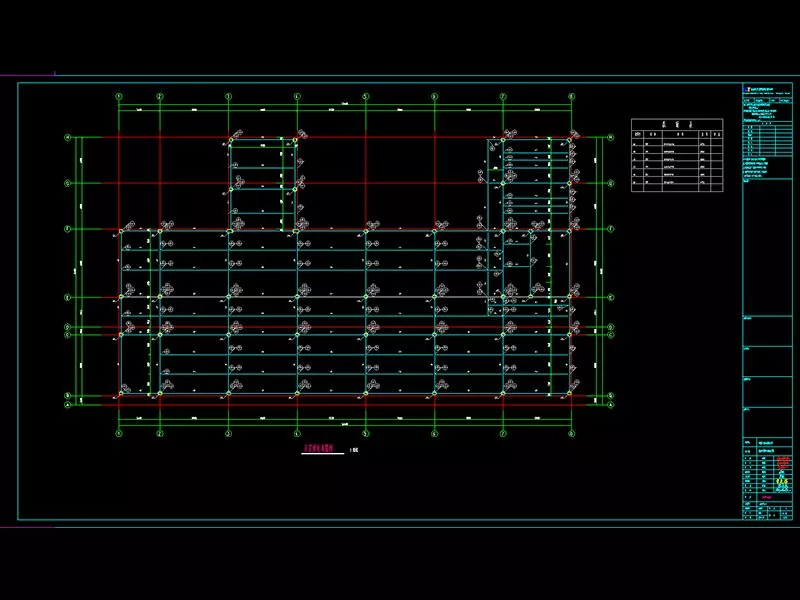Click the scale text beside the drawing title
The width and height of the screenshot is (800, 600).
click(354, 453)
